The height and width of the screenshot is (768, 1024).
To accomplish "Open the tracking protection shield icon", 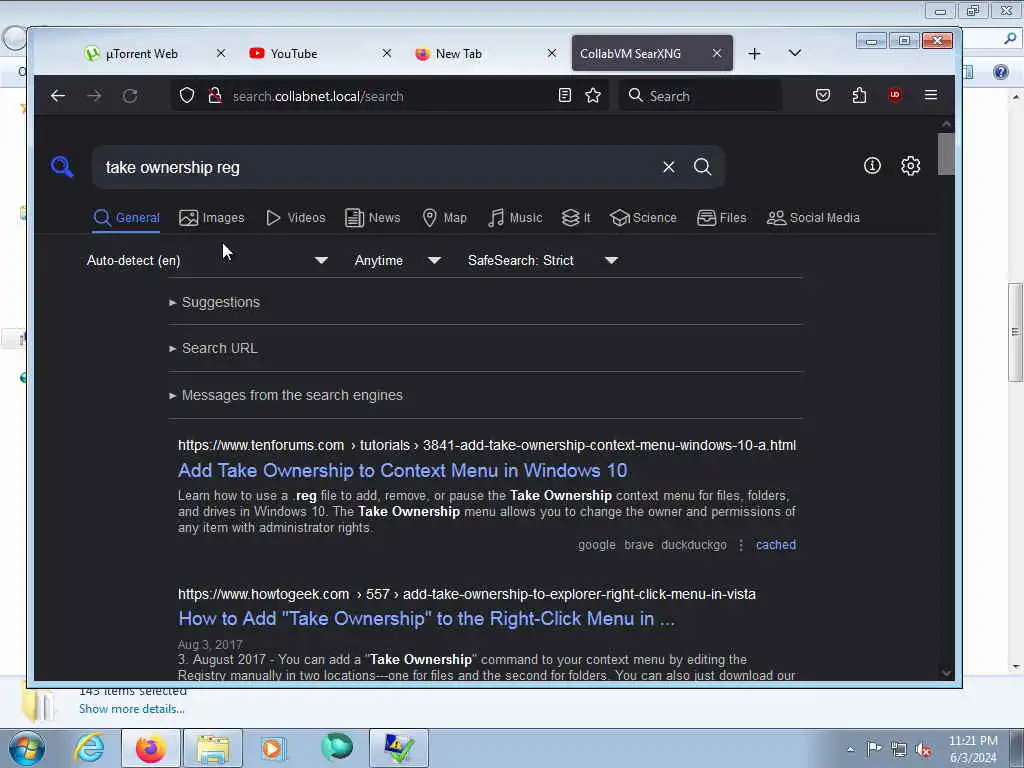I will point(187,96).
